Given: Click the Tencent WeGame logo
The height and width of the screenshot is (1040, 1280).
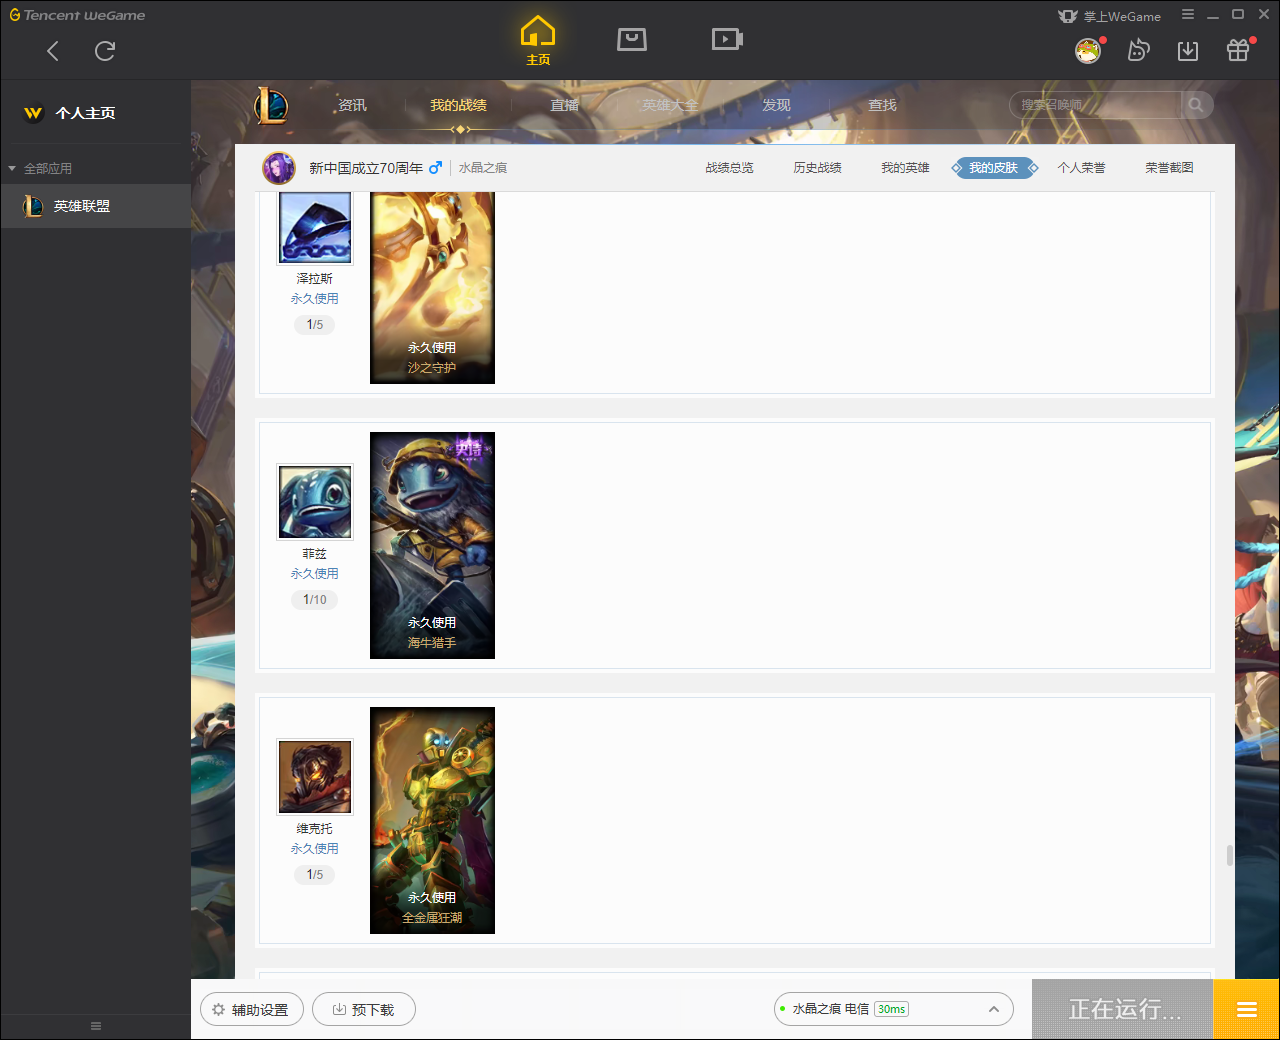Looking at the screenshot, I should coord(78,15).
